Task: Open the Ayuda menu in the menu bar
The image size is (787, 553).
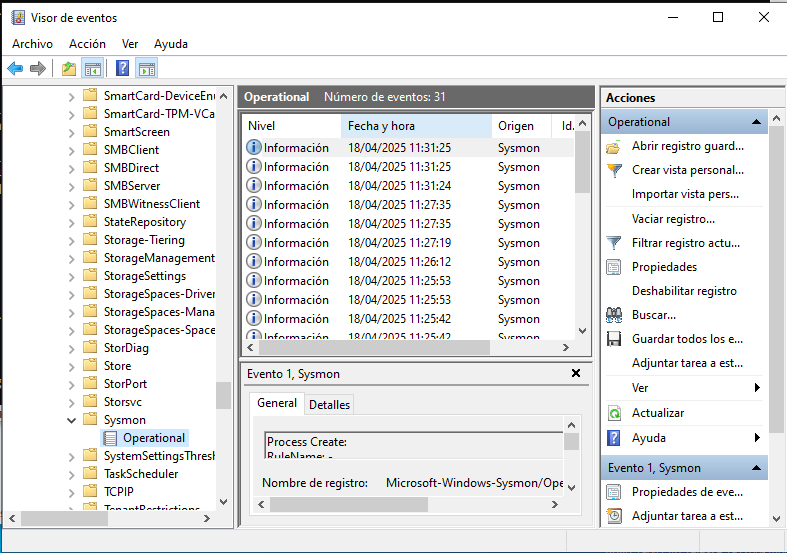Action: (171, 44)
